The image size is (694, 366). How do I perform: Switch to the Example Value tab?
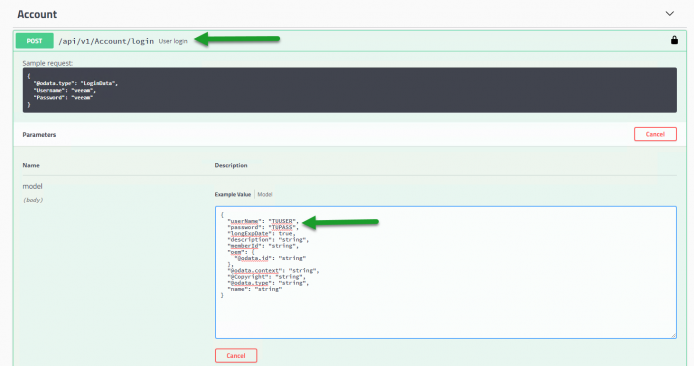click(233, 194)
